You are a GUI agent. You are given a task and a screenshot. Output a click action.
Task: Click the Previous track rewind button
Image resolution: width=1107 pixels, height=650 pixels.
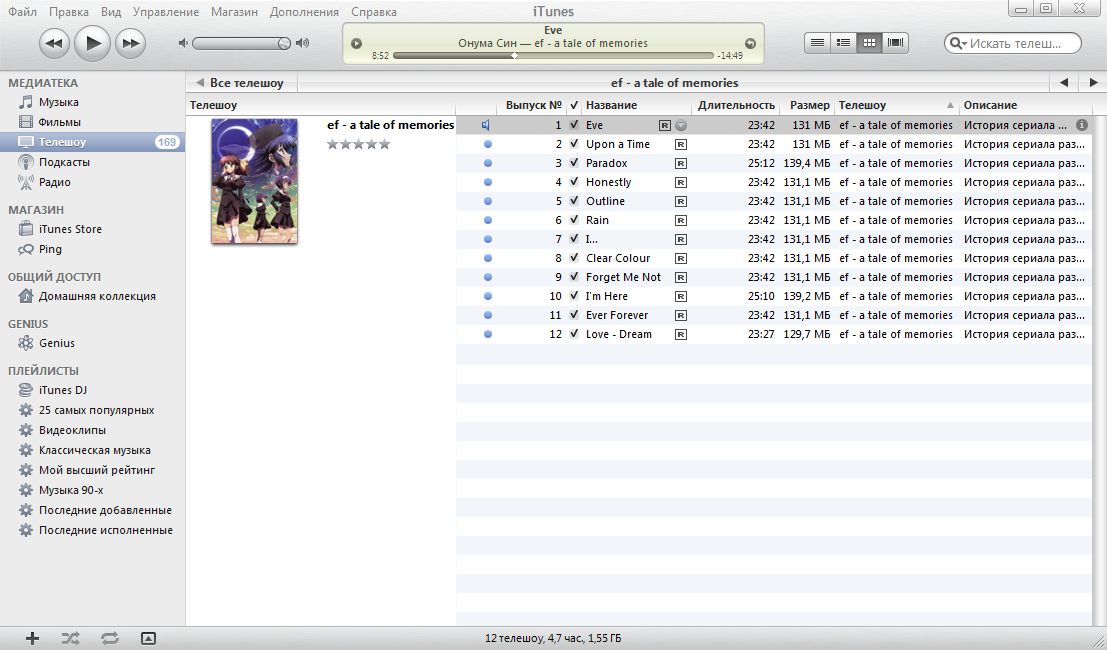coord(54,44)
